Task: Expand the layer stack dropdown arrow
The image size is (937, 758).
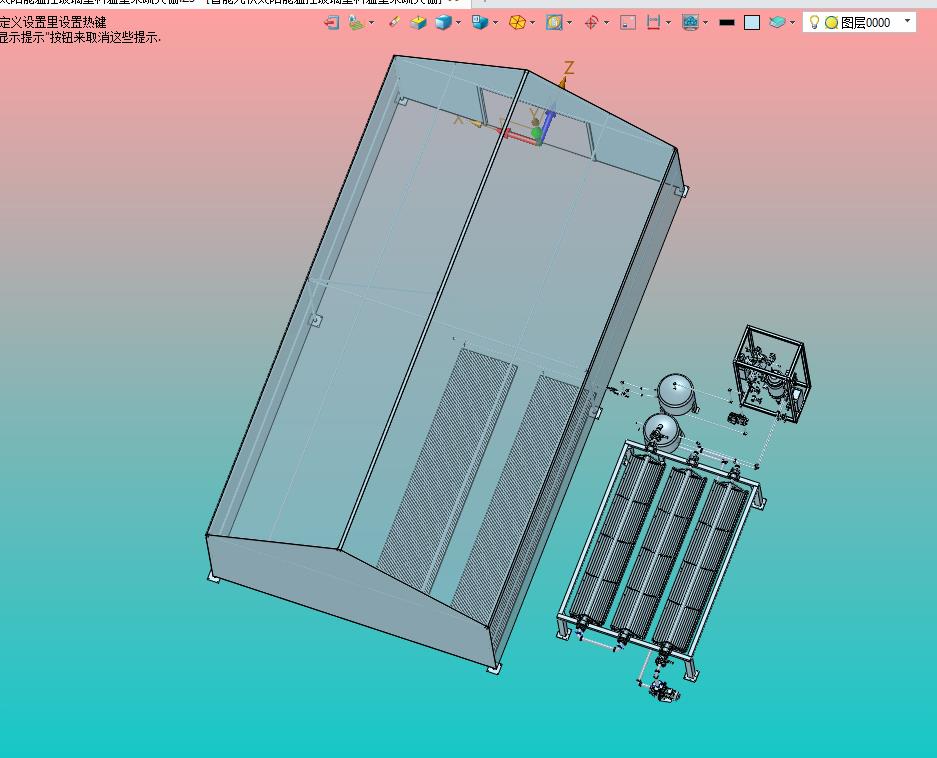Action: click(792, 23)
